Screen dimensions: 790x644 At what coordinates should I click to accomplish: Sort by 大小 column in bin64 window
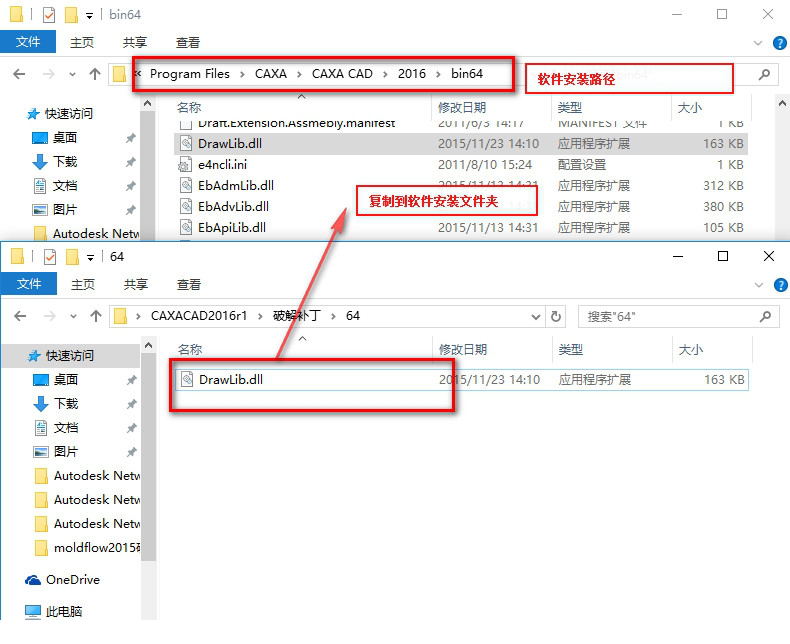pyautogui.click(x=690, y=107)
